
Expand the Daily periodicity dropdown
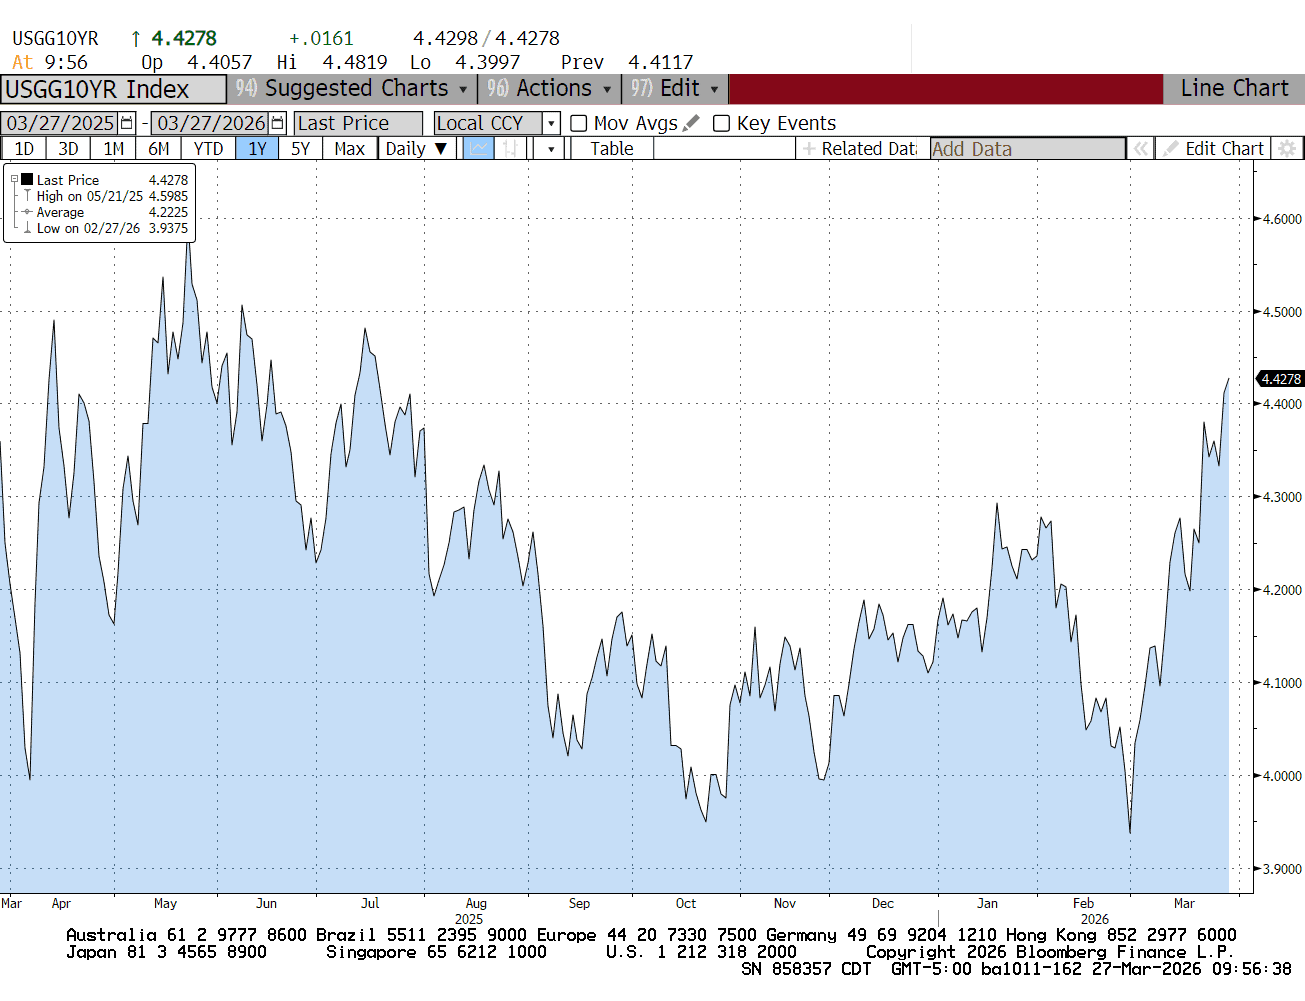coord(440,149)
